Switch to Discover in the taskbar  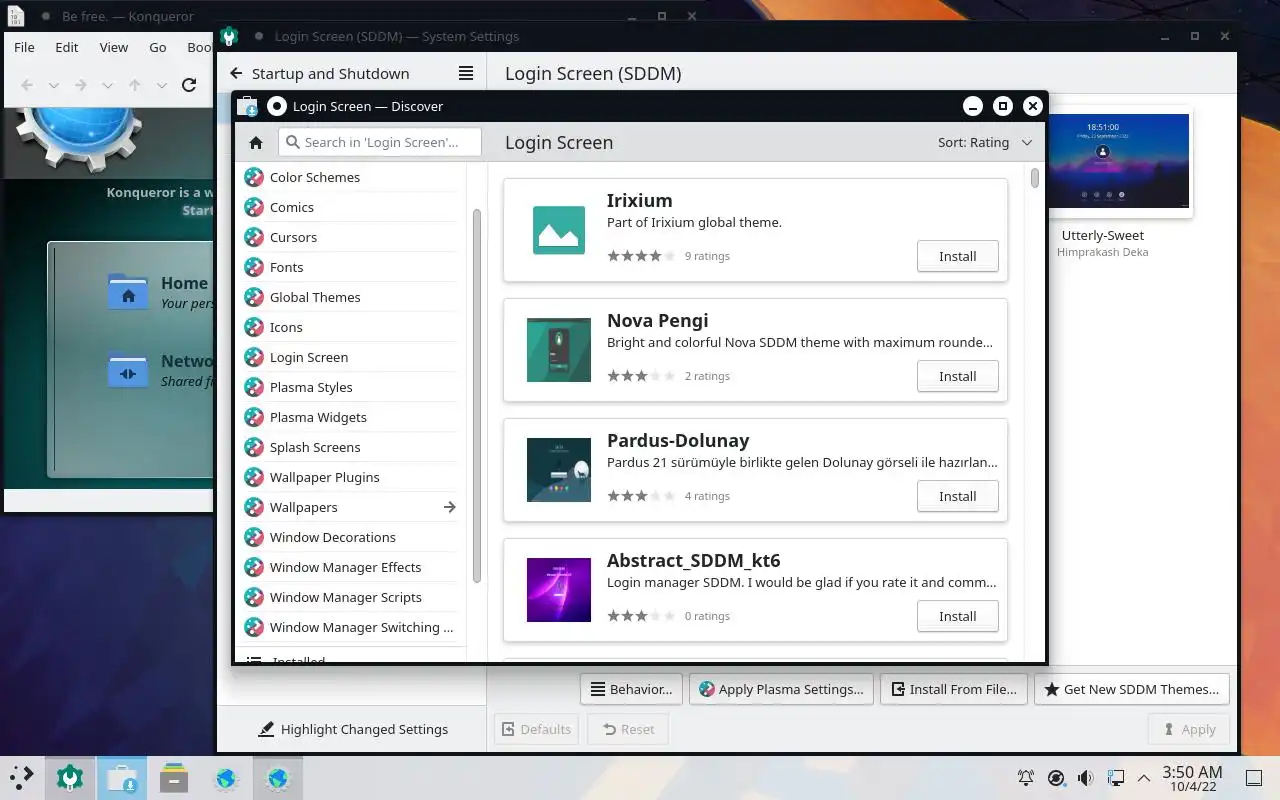tap(122, 778)
